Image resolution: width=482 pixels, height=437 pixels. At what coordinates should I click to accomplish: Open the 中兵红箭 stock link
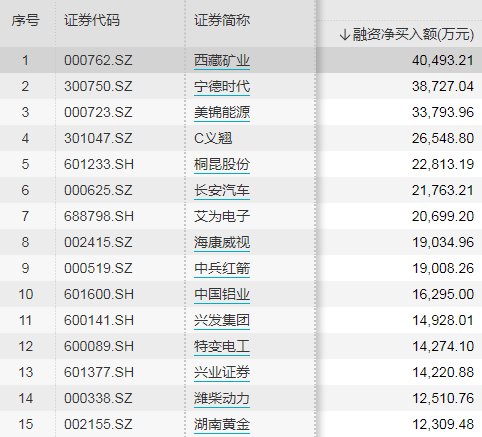pyautogui.click(x=222, y=268)
